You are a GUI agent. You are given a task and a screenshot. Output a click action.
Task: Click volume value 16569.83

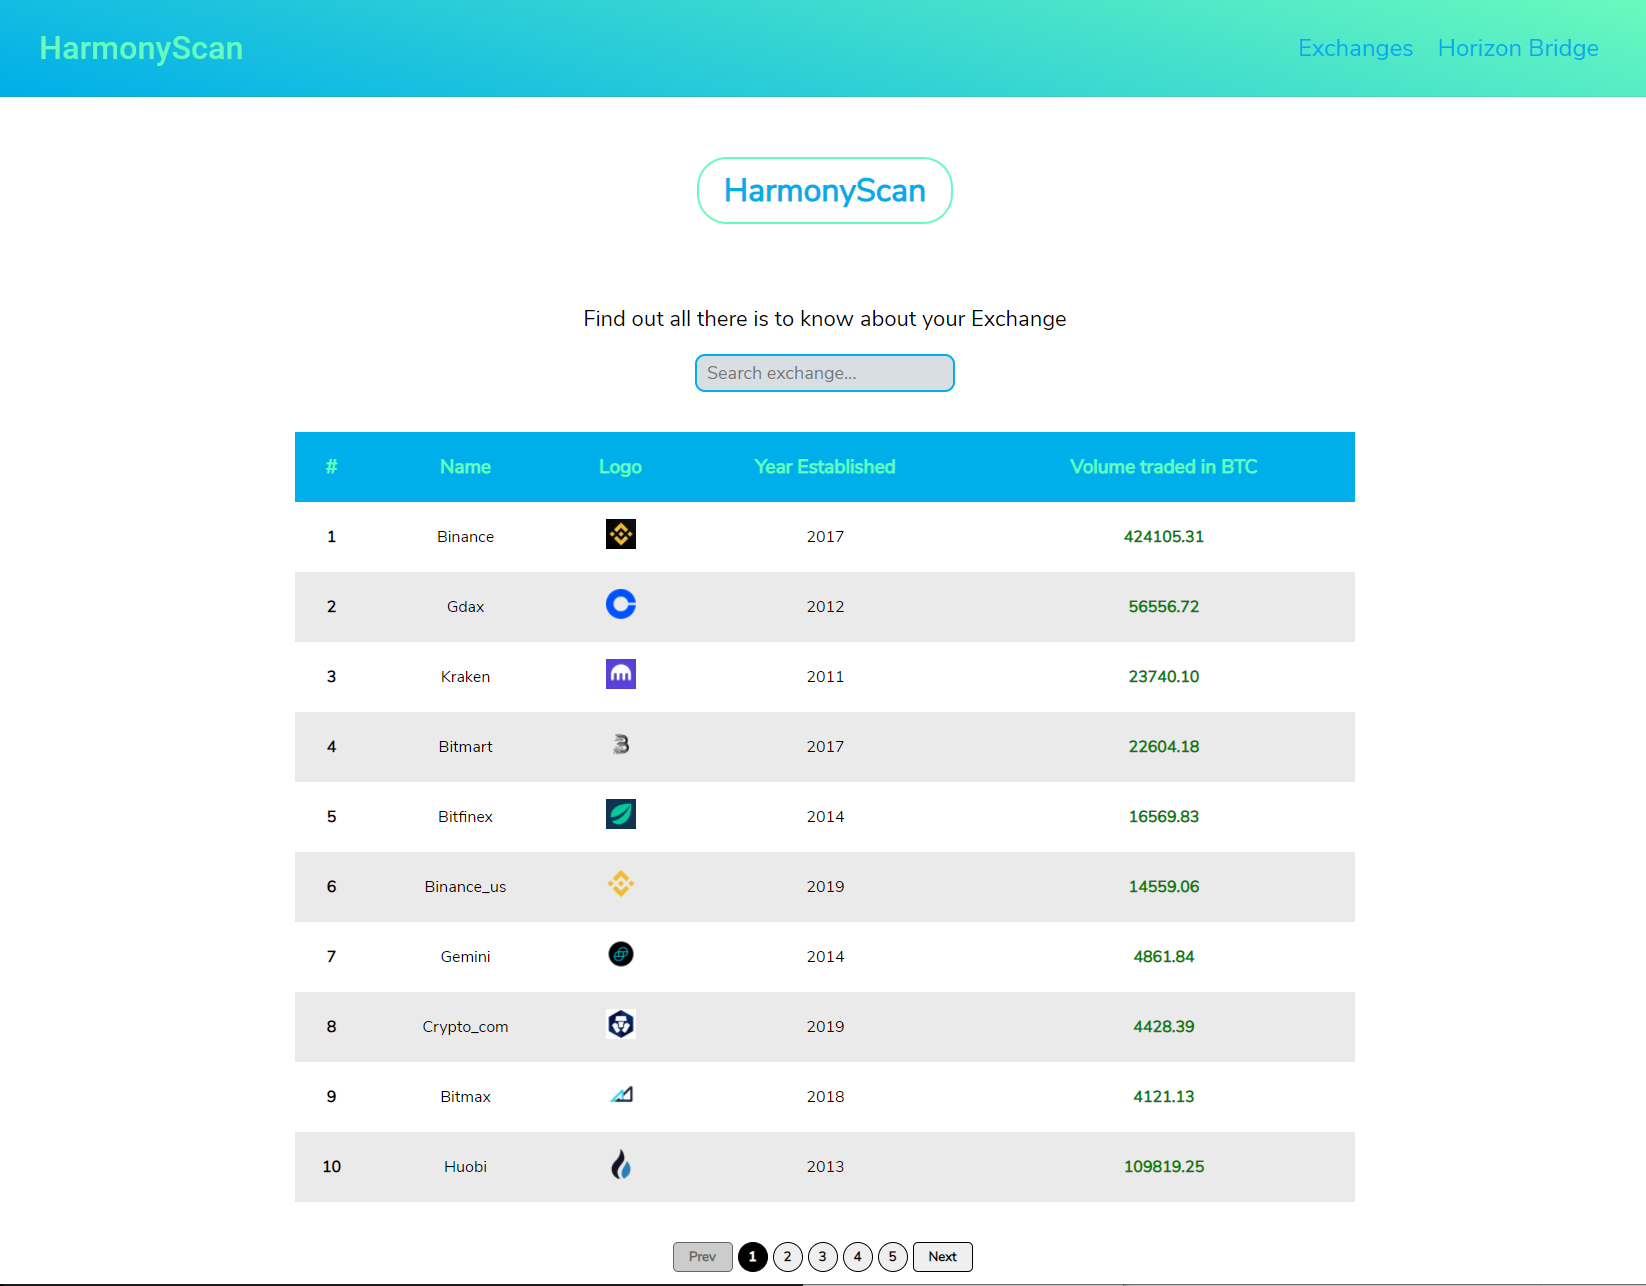1164,817
